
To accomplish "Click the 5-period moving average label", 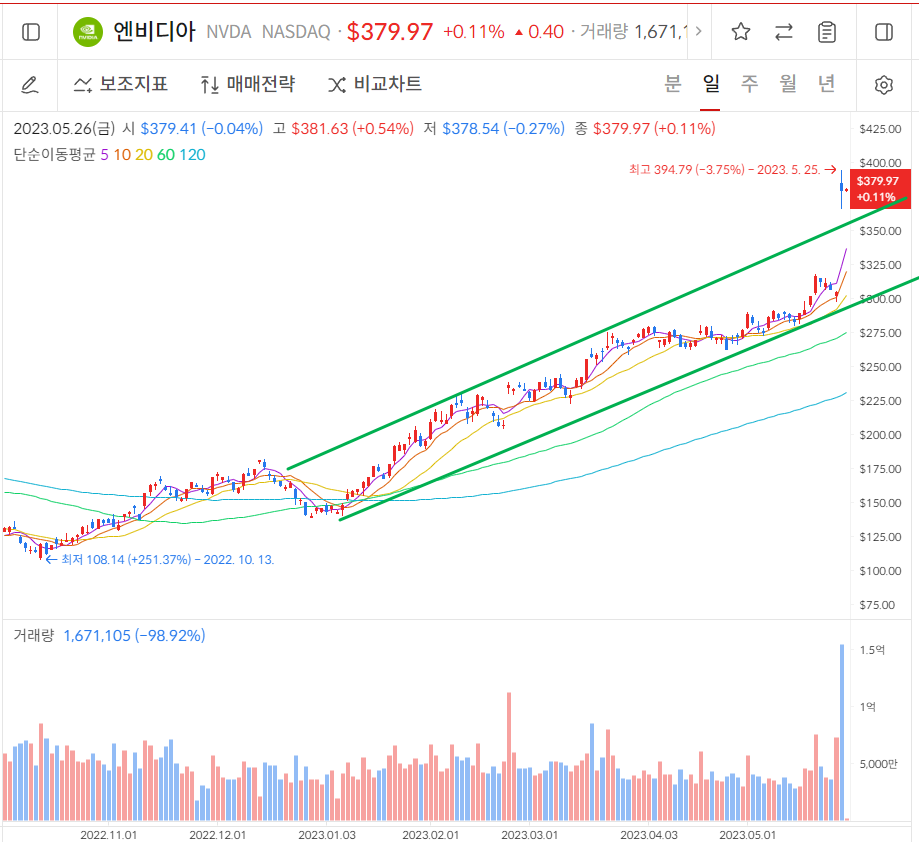I will [104, 155].
